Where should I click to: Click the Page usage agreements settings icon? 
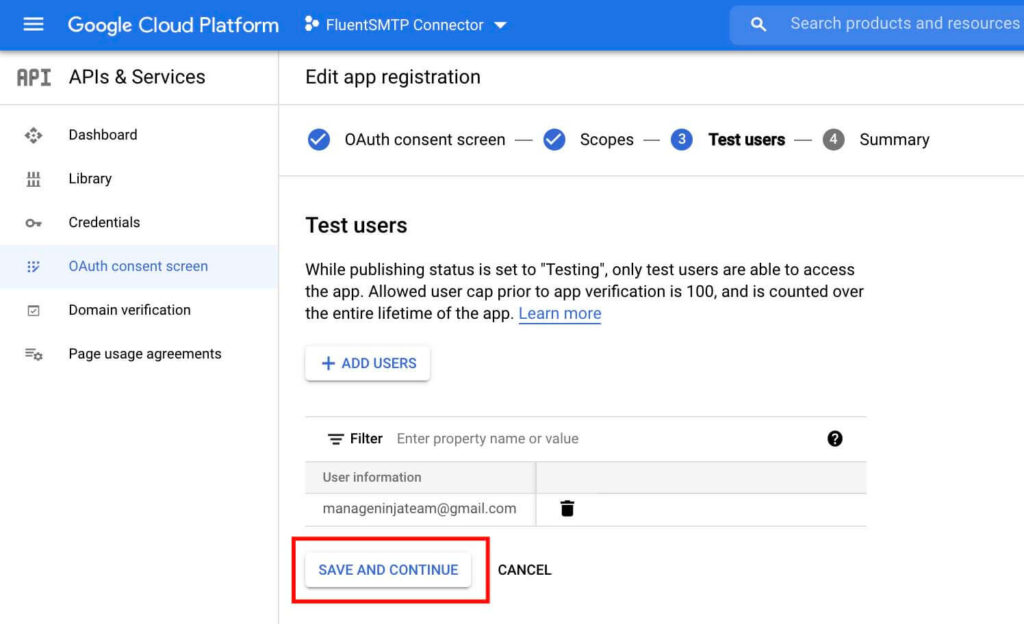(33, 354)
